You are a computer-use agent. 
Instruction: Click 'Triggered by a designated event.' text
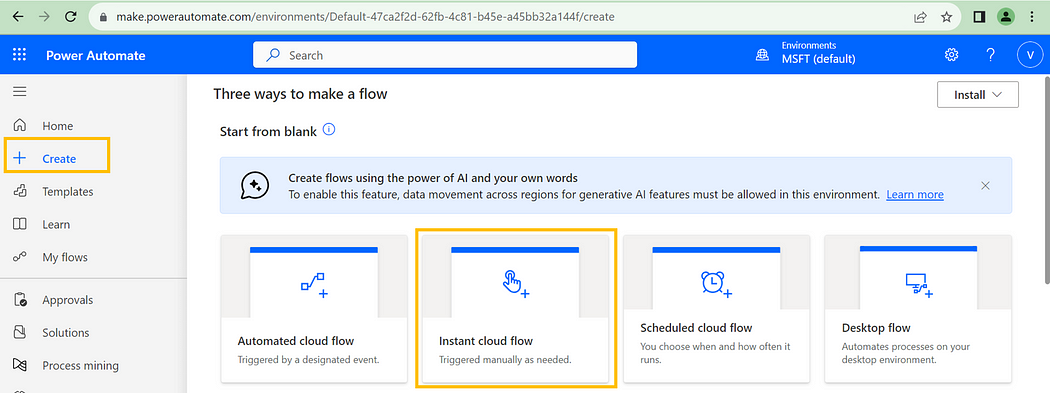(x=309, y=360)
